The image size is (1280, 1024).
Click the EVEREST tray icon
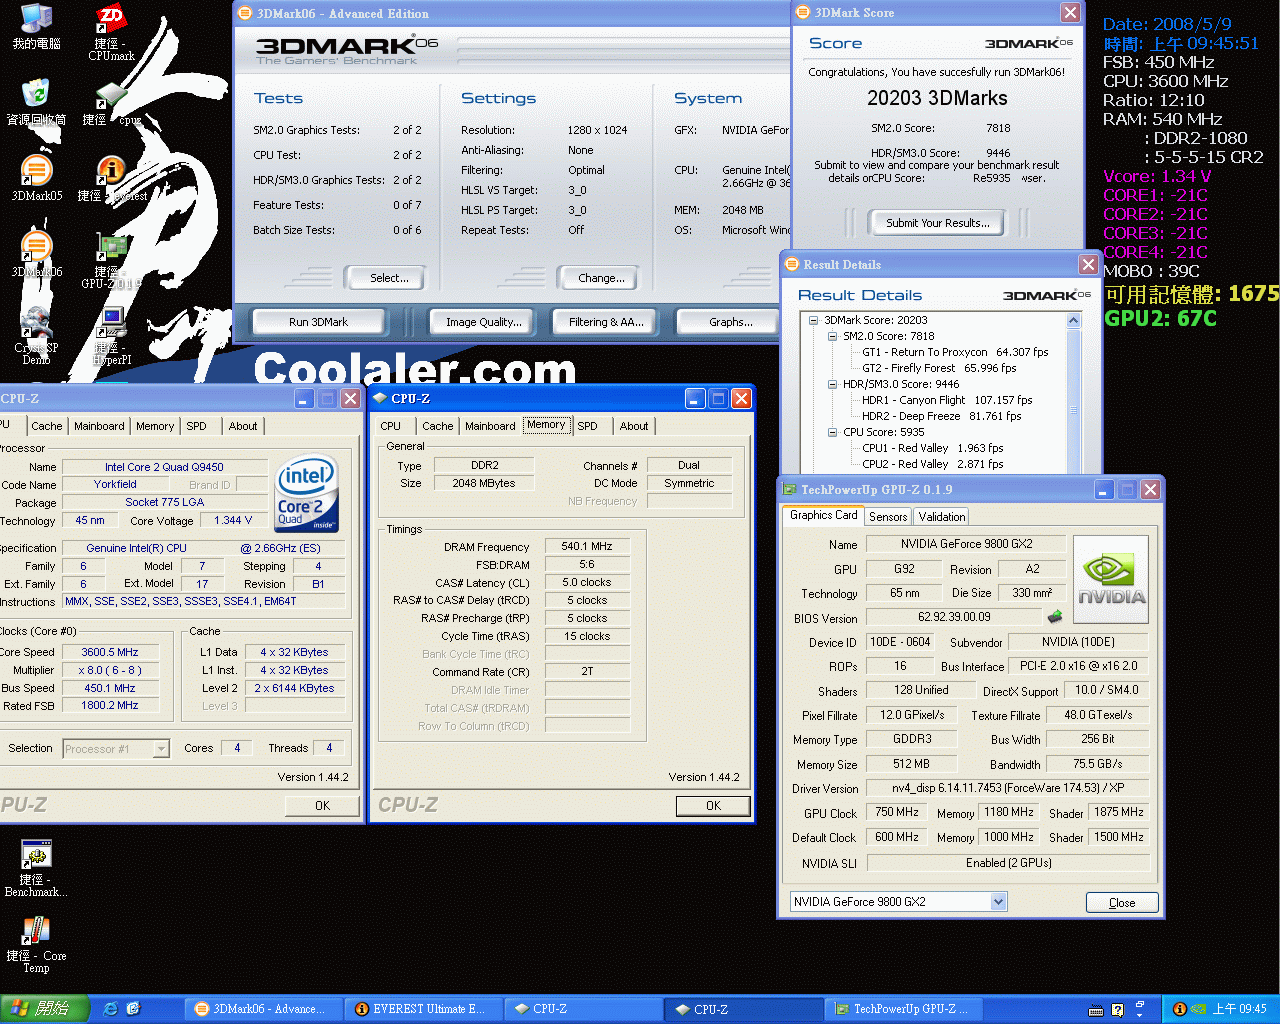pyautogui.click(x=1179, y=1009)
